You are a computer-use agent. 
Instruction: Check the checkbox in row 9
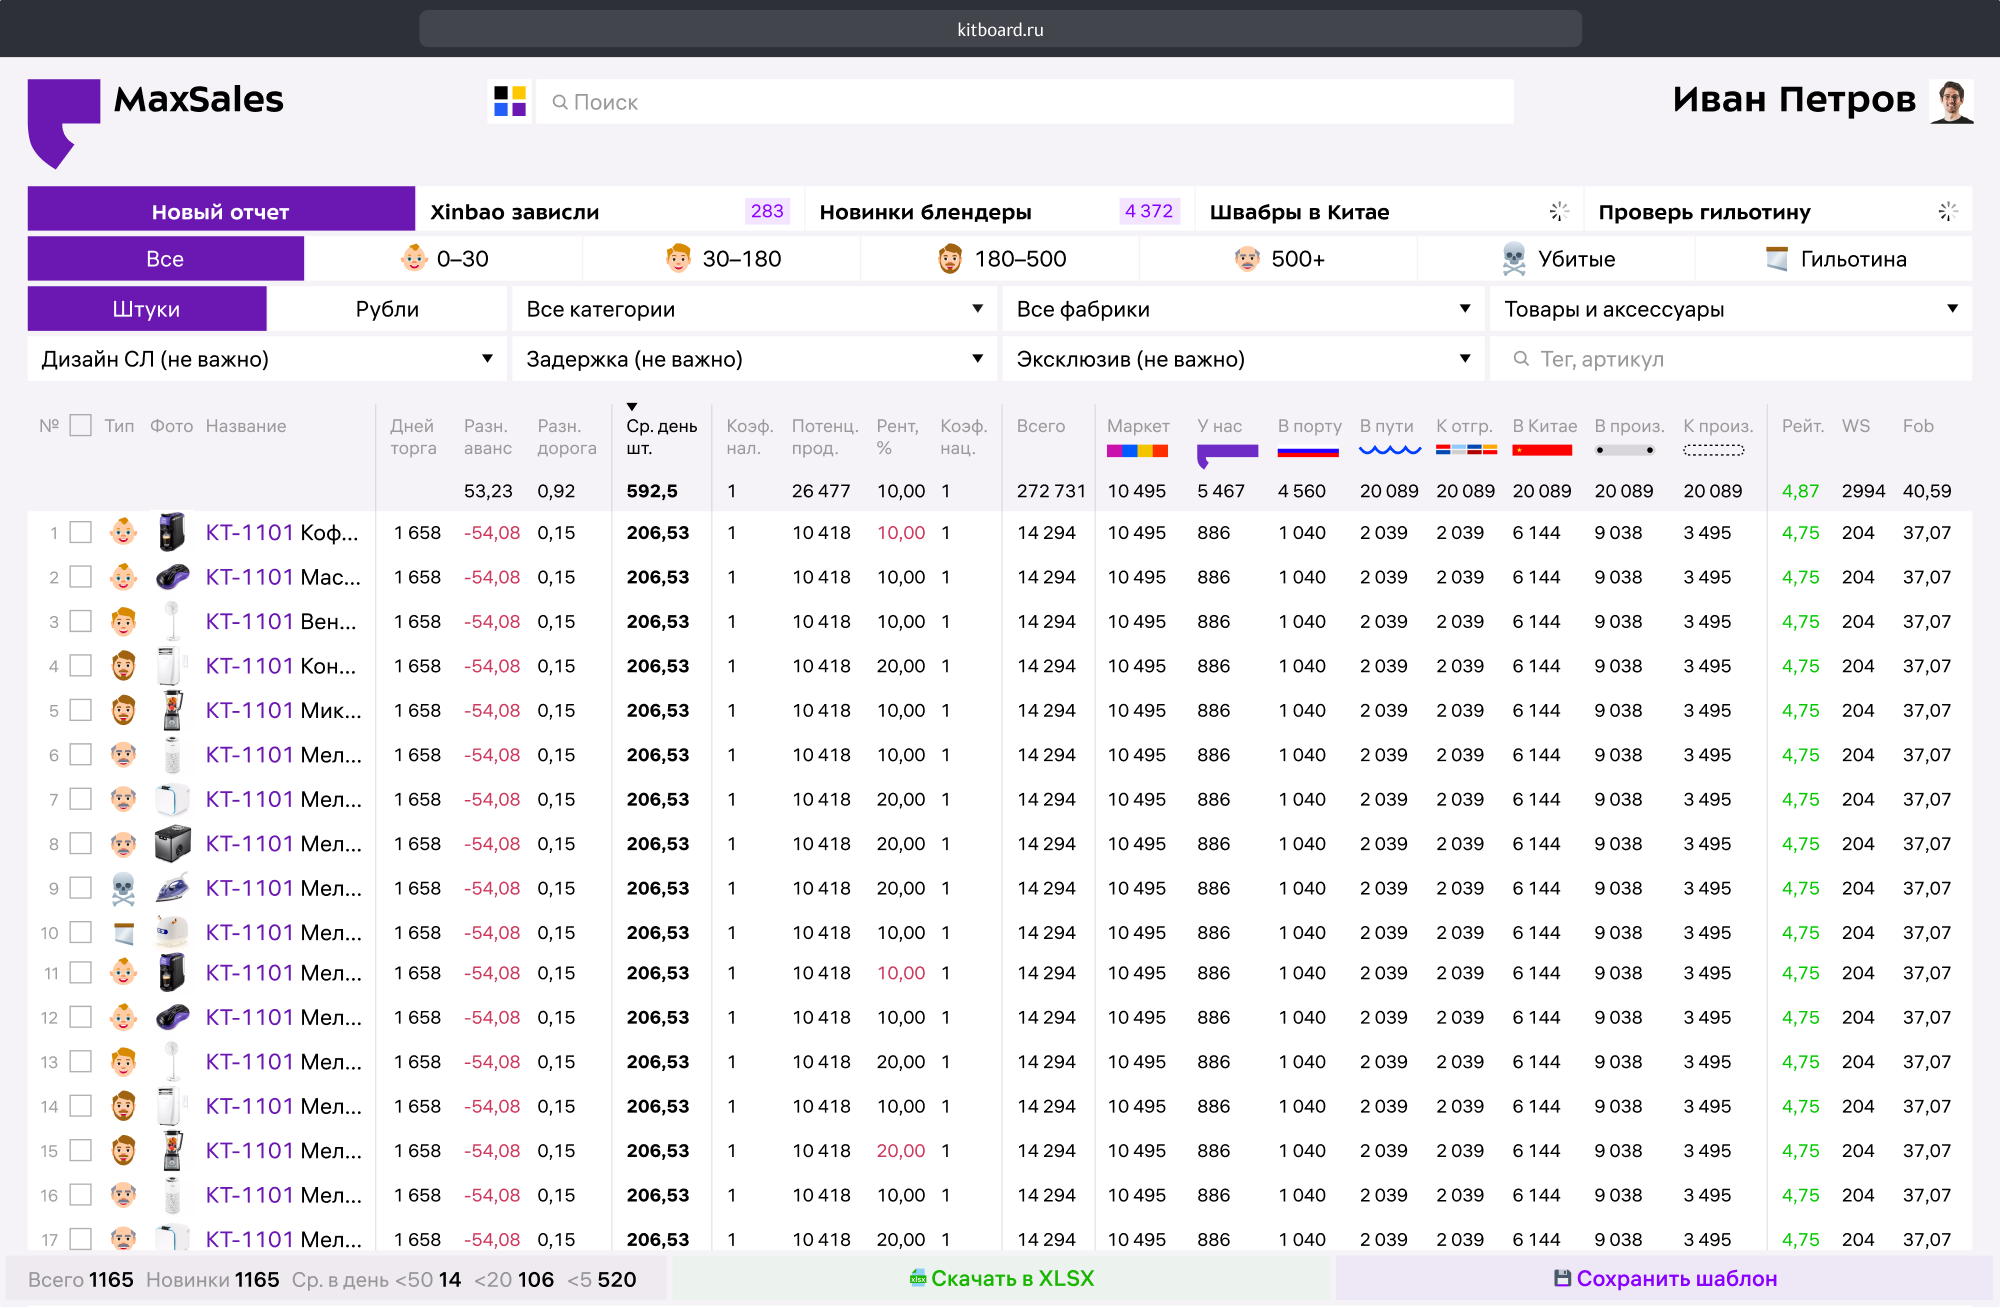pos(81,888)
